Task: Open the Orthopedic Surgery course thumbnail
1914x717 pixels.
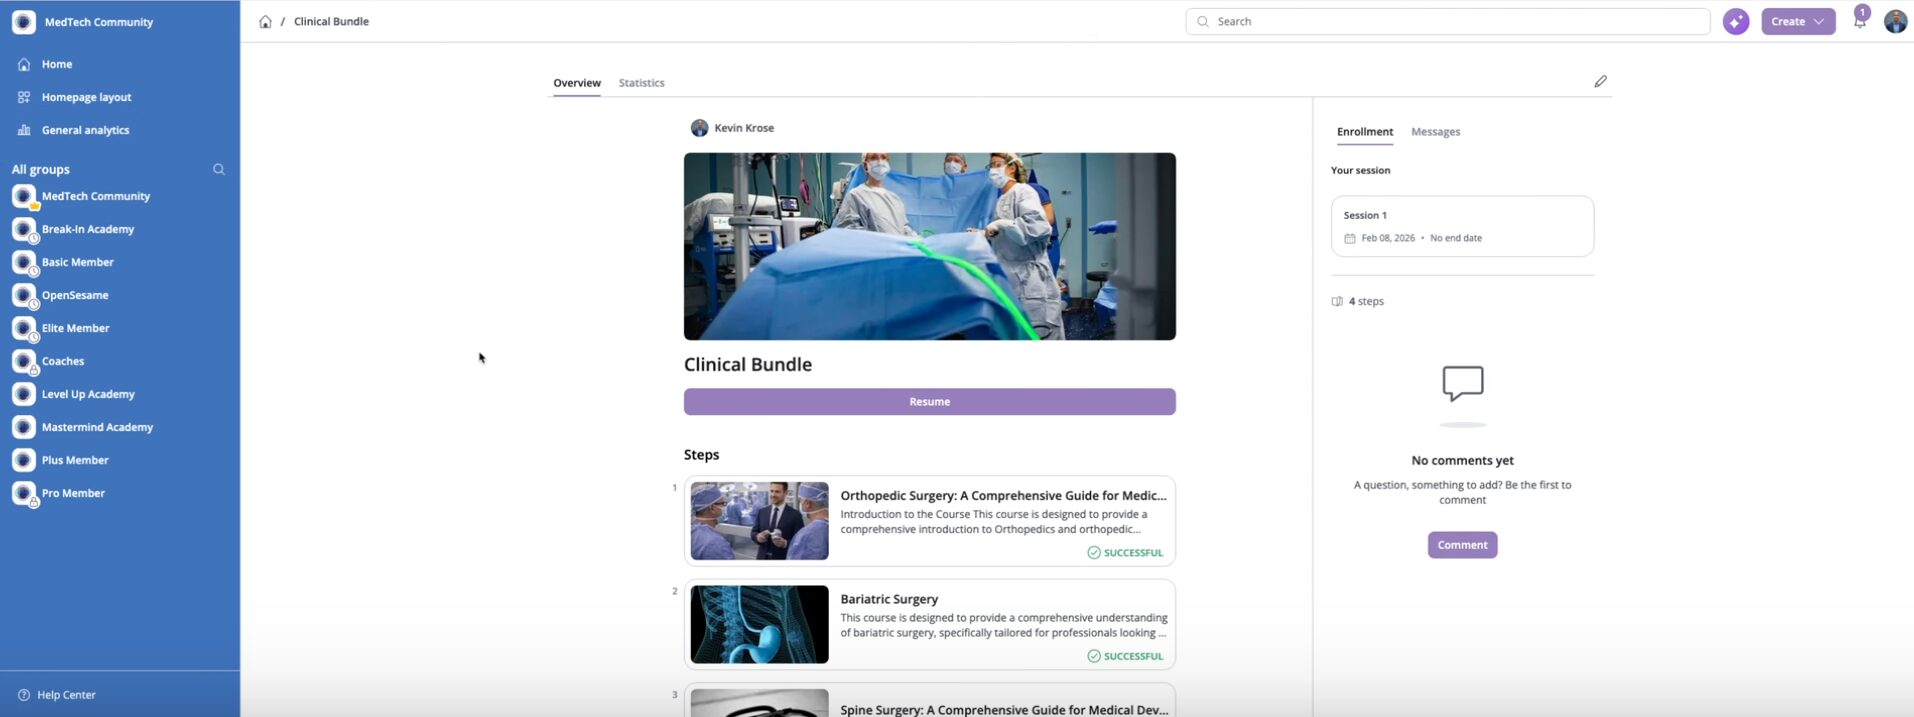Action: click(x=759, y=521)
